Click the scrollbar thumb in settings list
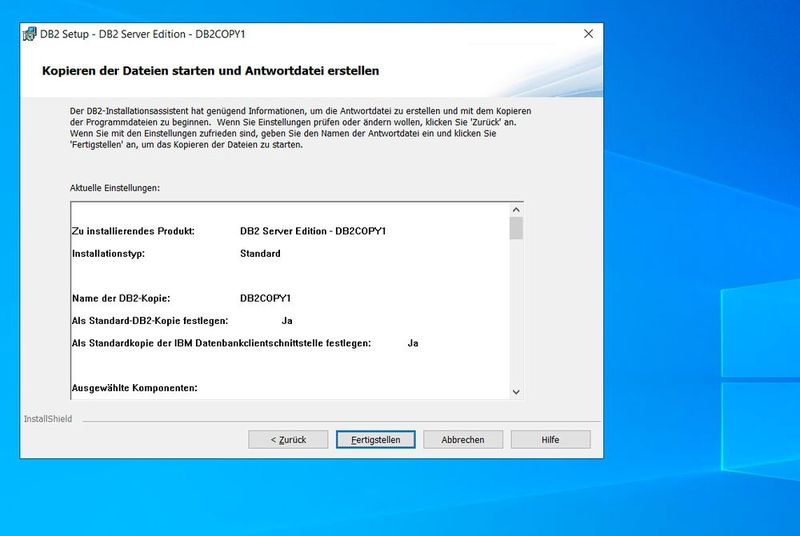800x536 pixels. point(516,228)
